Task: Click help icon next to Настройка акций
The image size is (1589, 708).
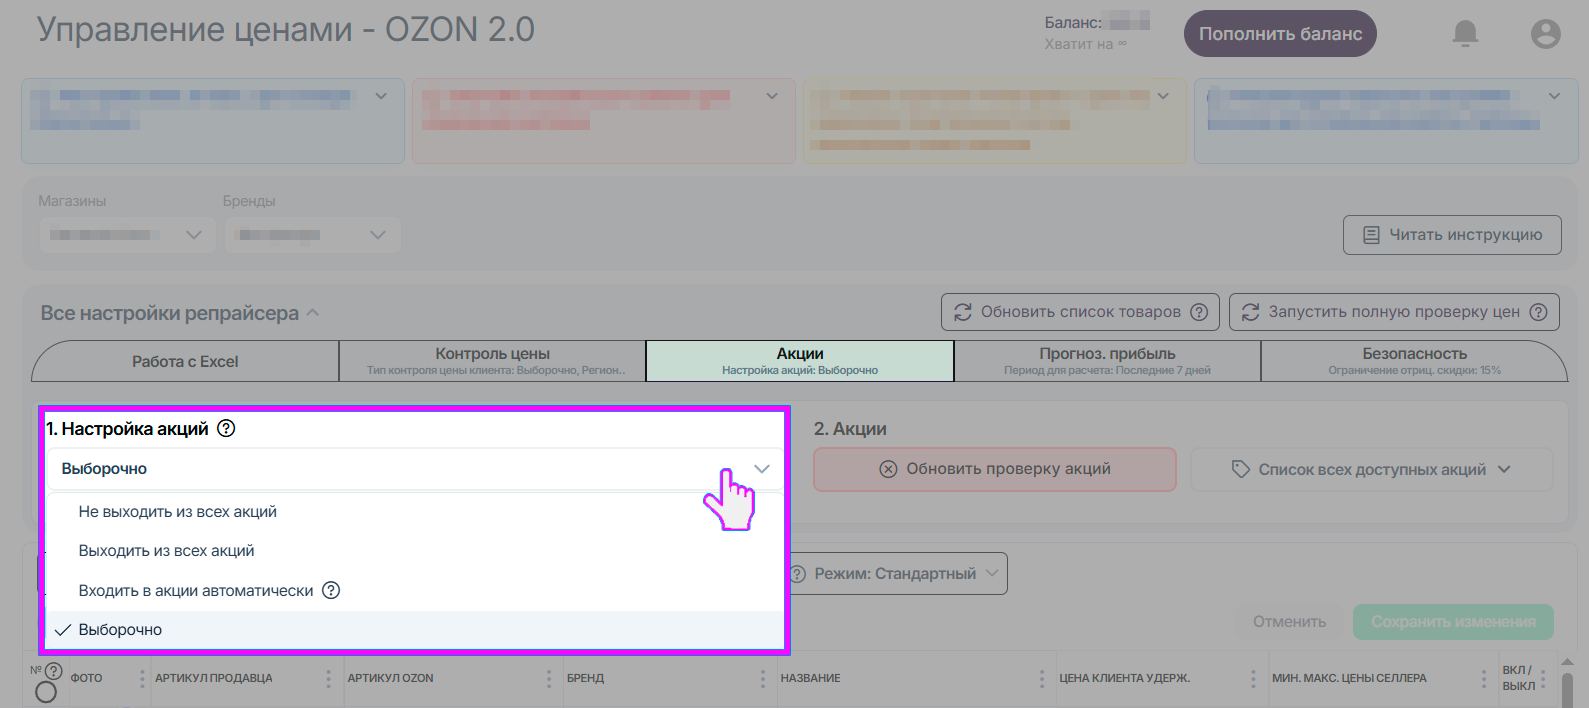Action: click(226, 428)
